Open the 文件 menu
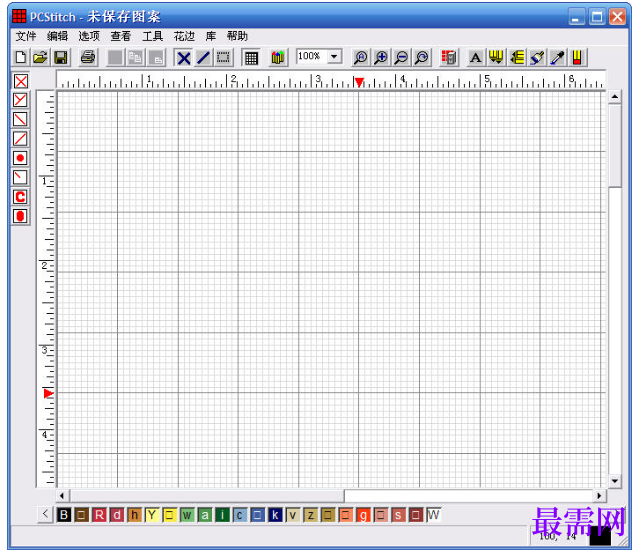Screen dimensions: 644x553 [x=25, y=36]
